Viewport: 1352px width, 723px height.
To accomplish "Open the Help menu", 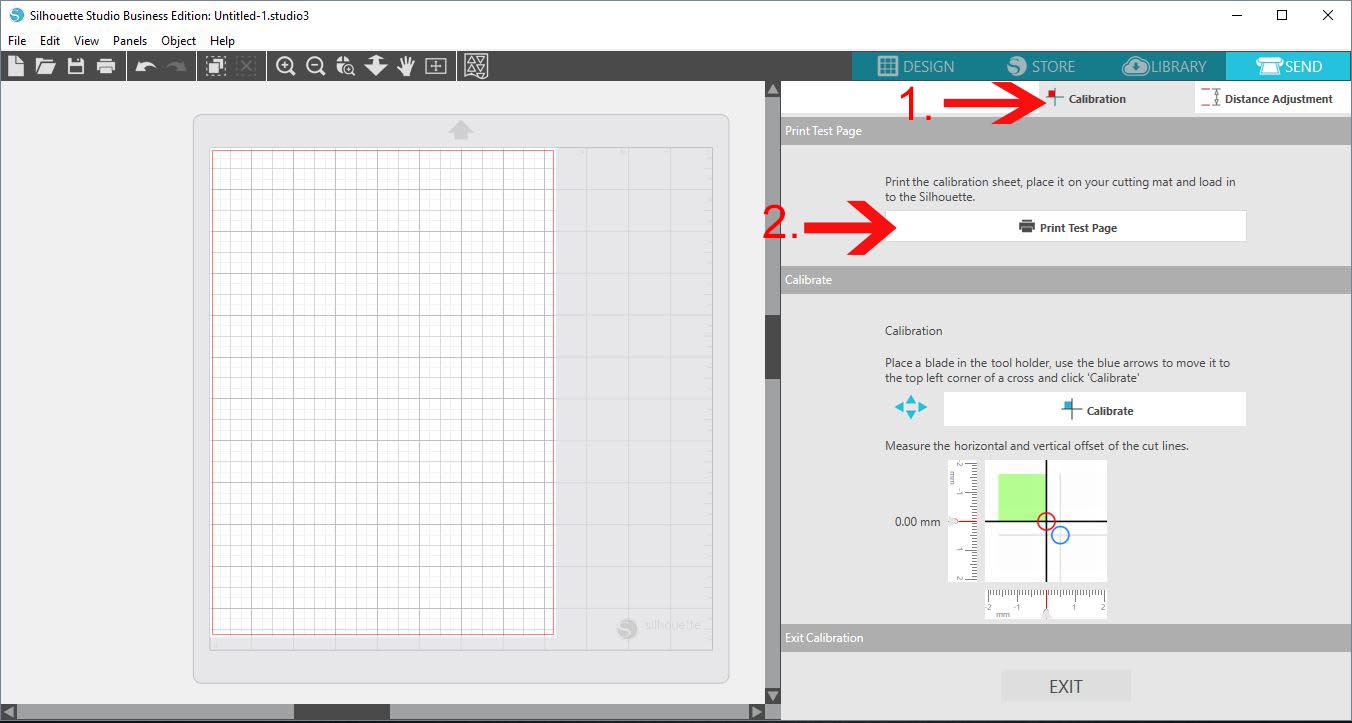I will (x=222, y=41).
